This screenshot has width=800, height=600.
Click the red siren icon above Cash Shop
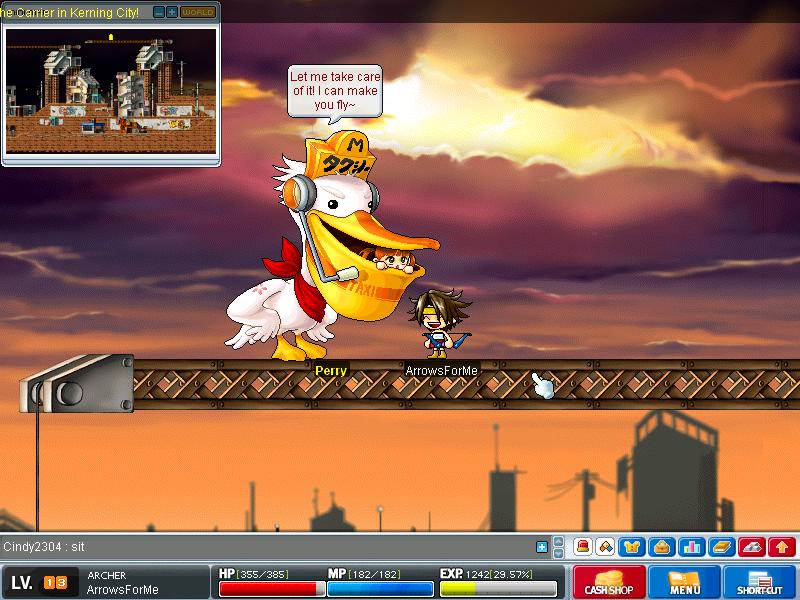(x=583, y=547)
